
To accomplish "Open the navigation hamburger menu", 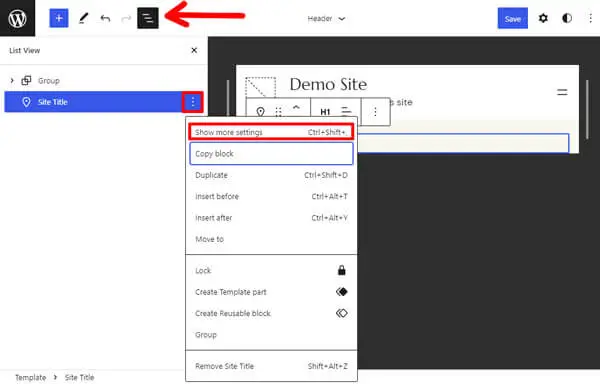I will click(x=562, y=92).
